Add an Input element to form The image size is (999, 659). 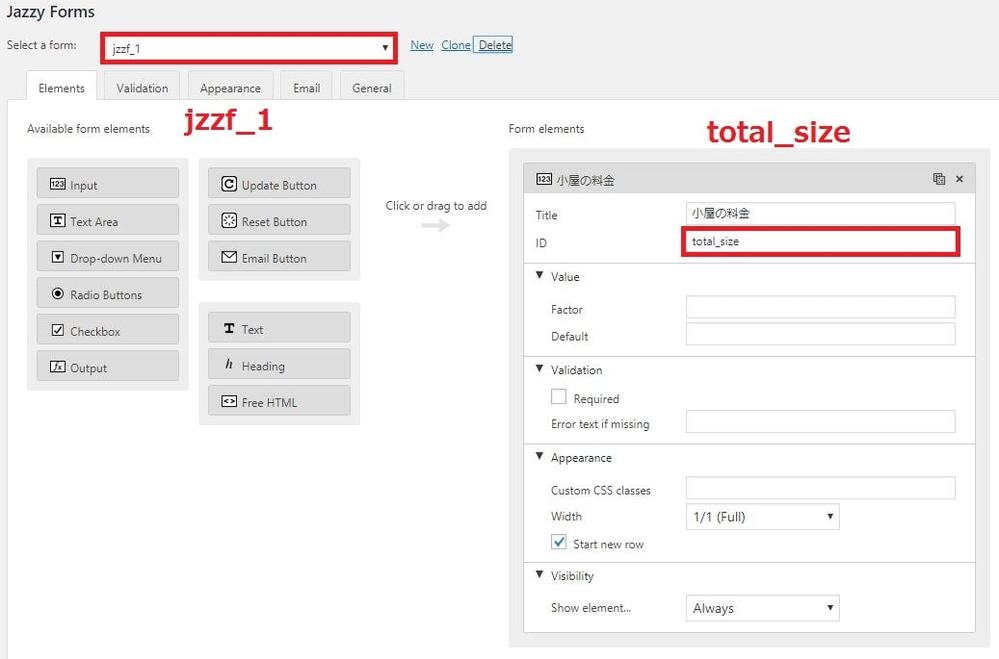pos(108,184)
